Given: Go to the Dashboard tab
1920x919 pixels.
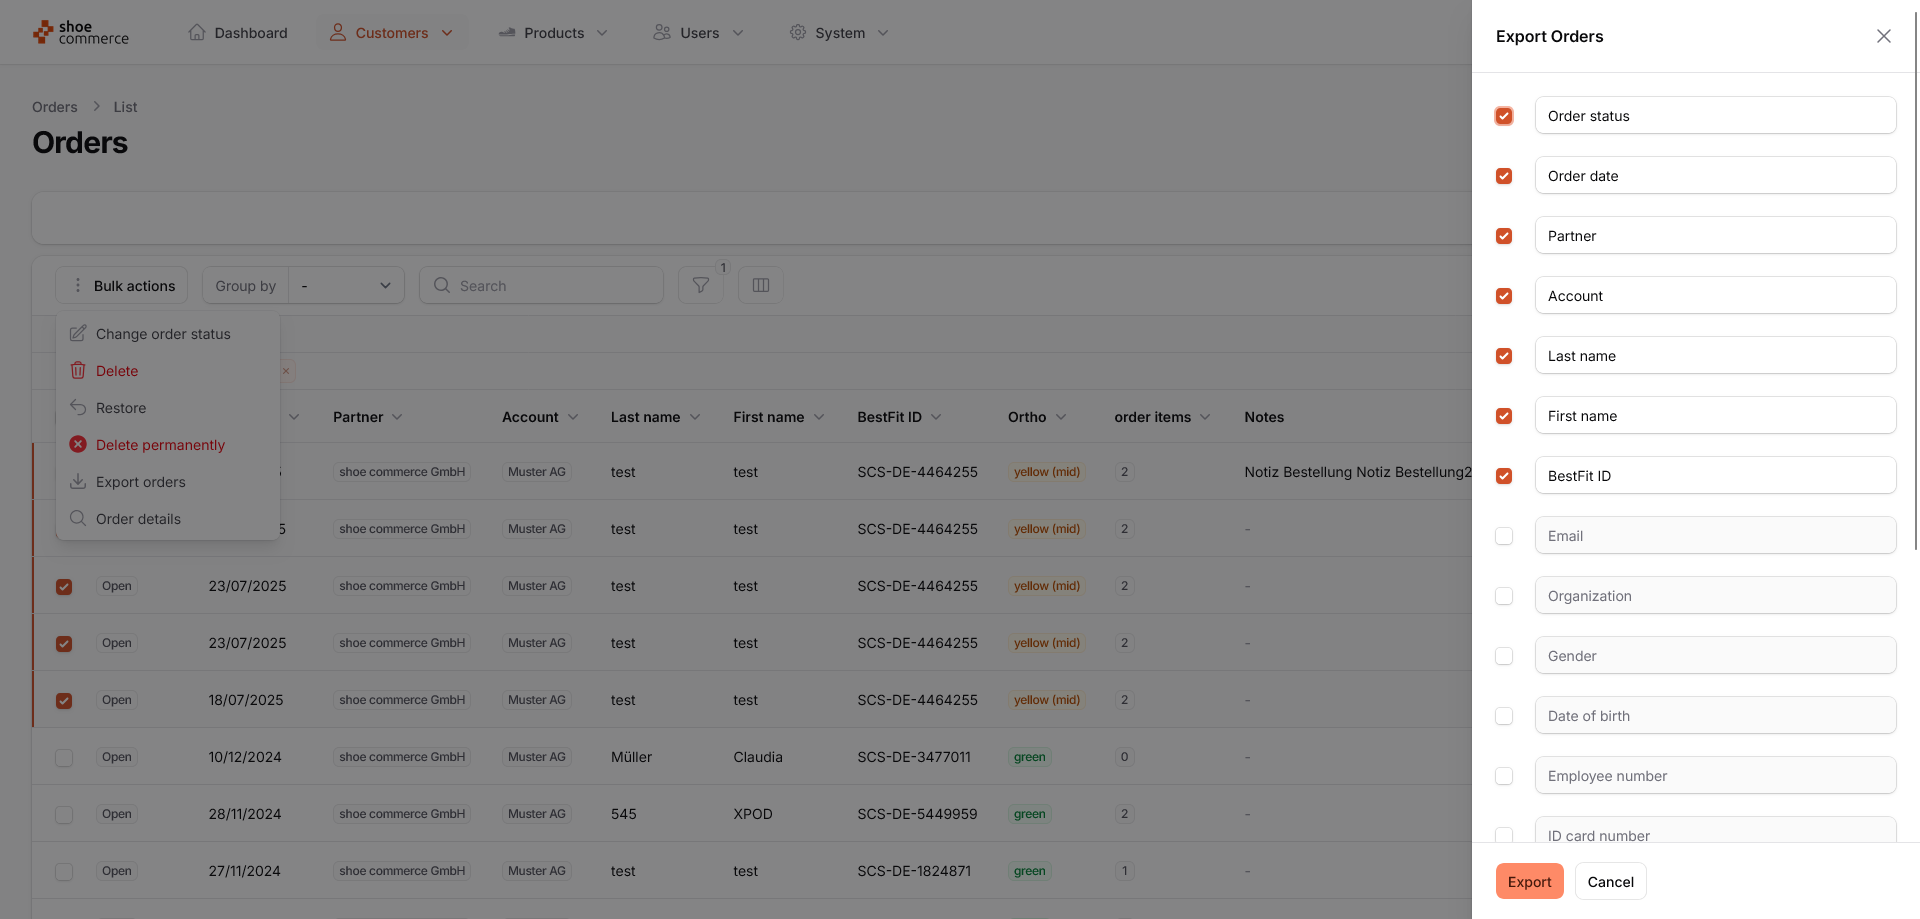Looking at the screenshot, I should pyautogui.click(x=238, y=33).
